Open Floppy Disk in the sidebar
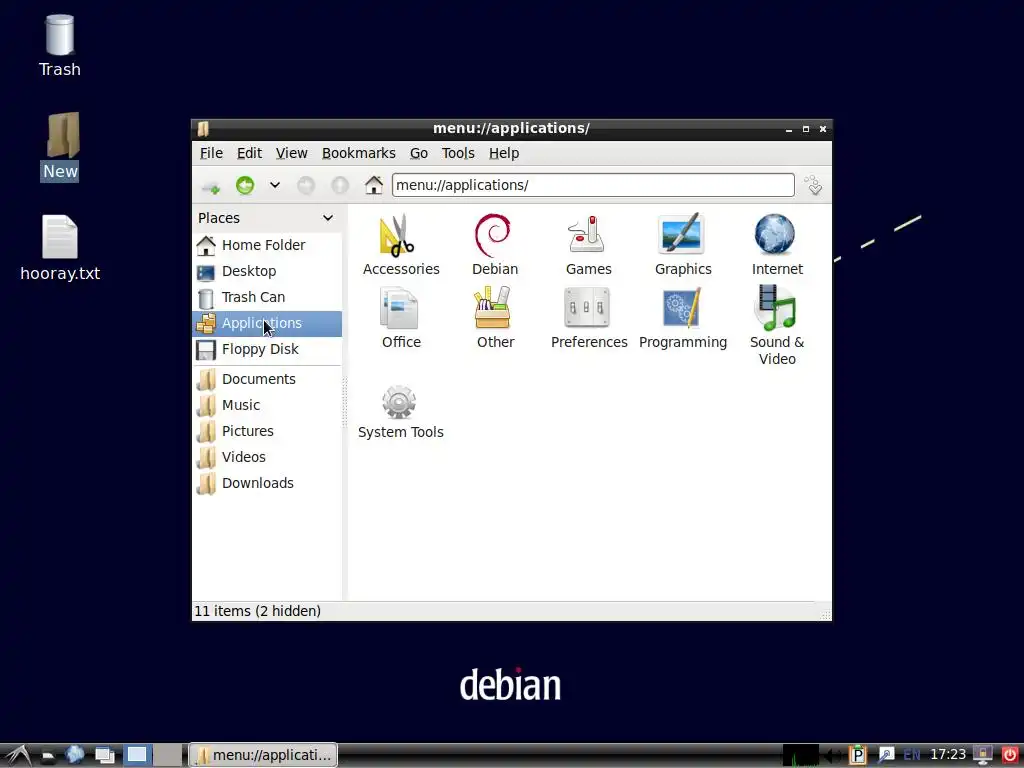The width and height of the screenshot is (1024, 768). [x=267, y=349]
